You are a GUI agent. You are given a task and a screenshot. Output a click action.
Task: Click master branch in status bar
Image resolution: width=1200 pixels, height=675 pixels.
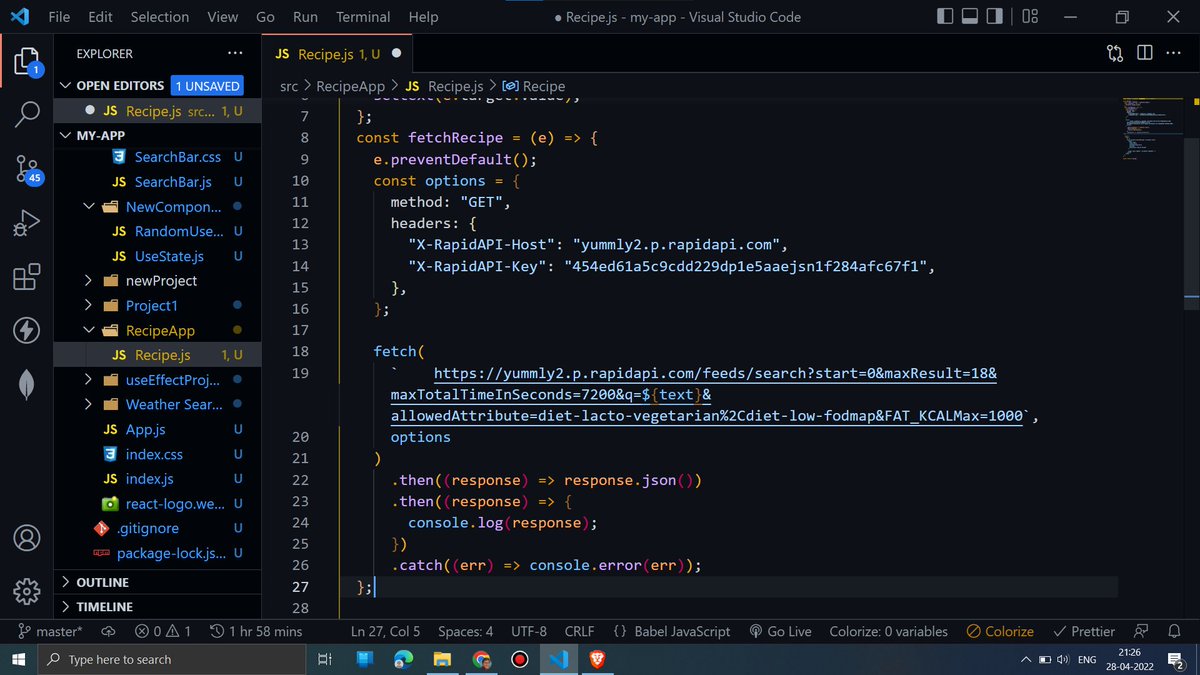click(50, 631)
